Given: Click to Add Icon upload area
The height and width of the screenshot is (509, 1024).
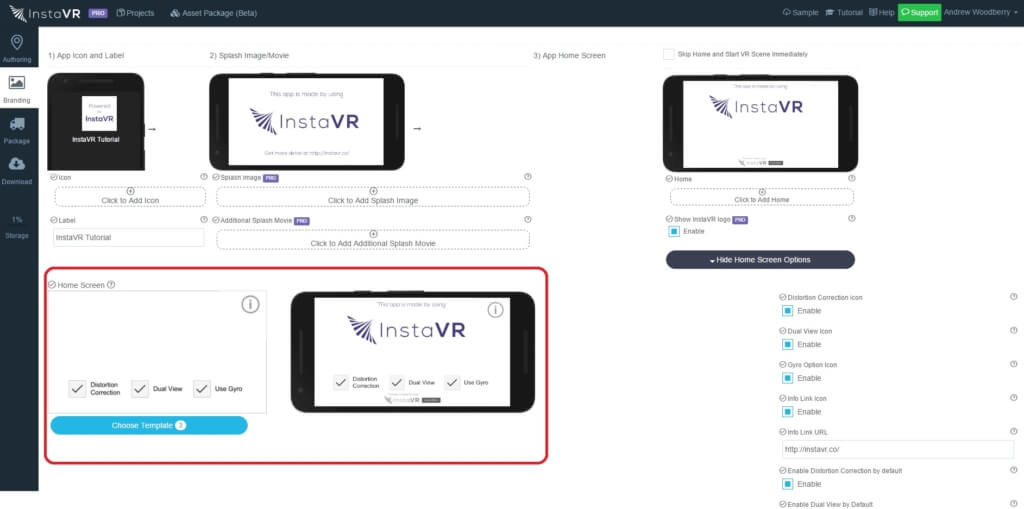Looking at the screenshot, I should pos(130,197).
